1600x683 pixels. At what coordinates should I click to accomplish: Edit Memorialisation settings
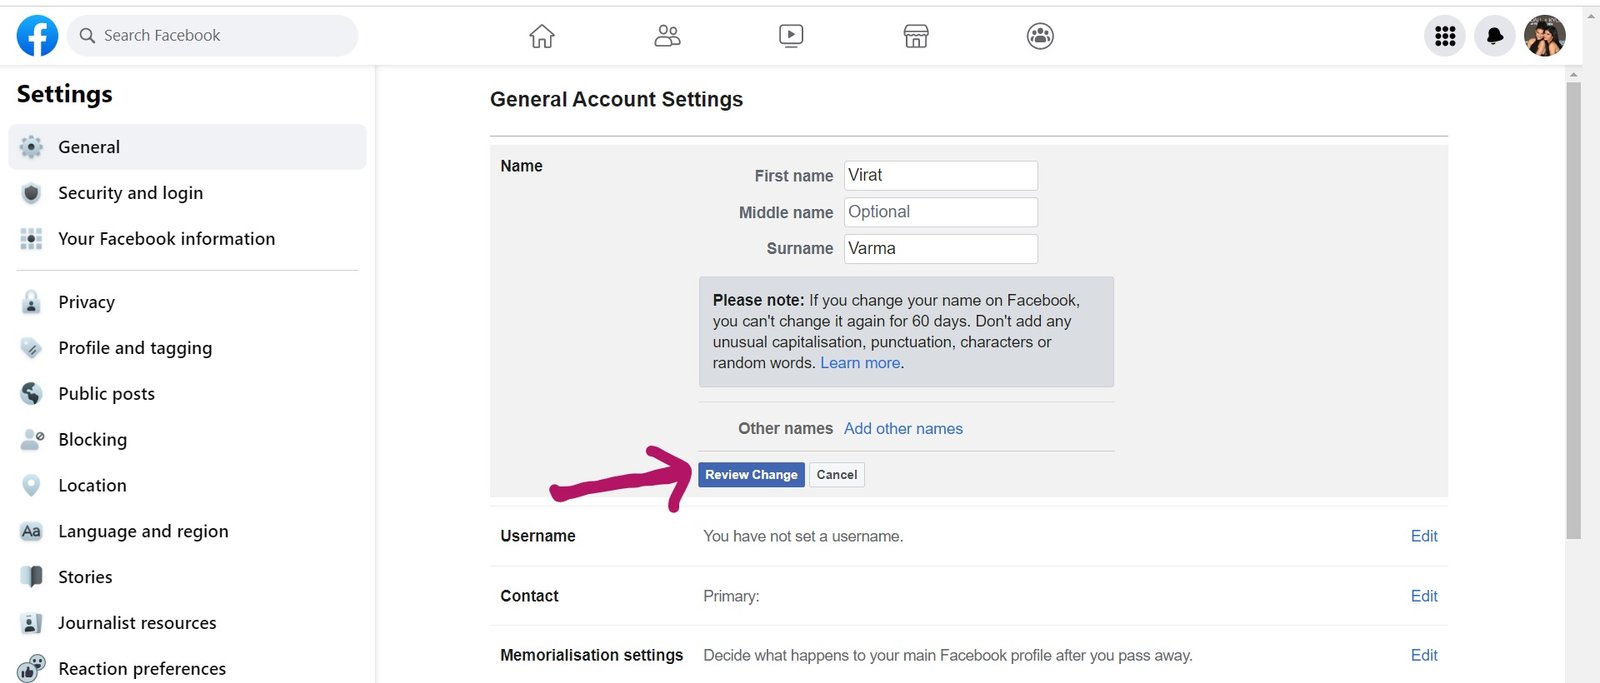(x=1424, y=655)
